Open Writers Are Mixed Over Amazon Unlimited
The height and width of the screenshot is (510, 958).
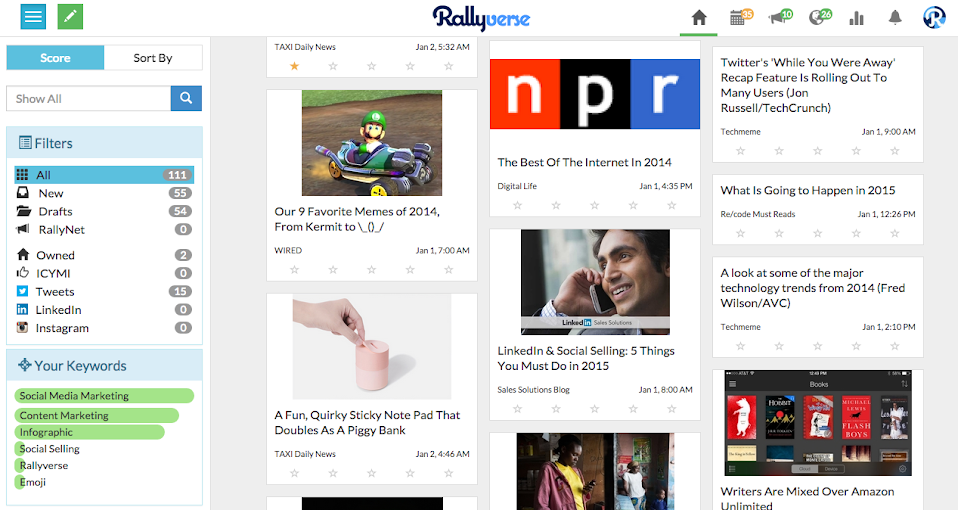(807, 498)
